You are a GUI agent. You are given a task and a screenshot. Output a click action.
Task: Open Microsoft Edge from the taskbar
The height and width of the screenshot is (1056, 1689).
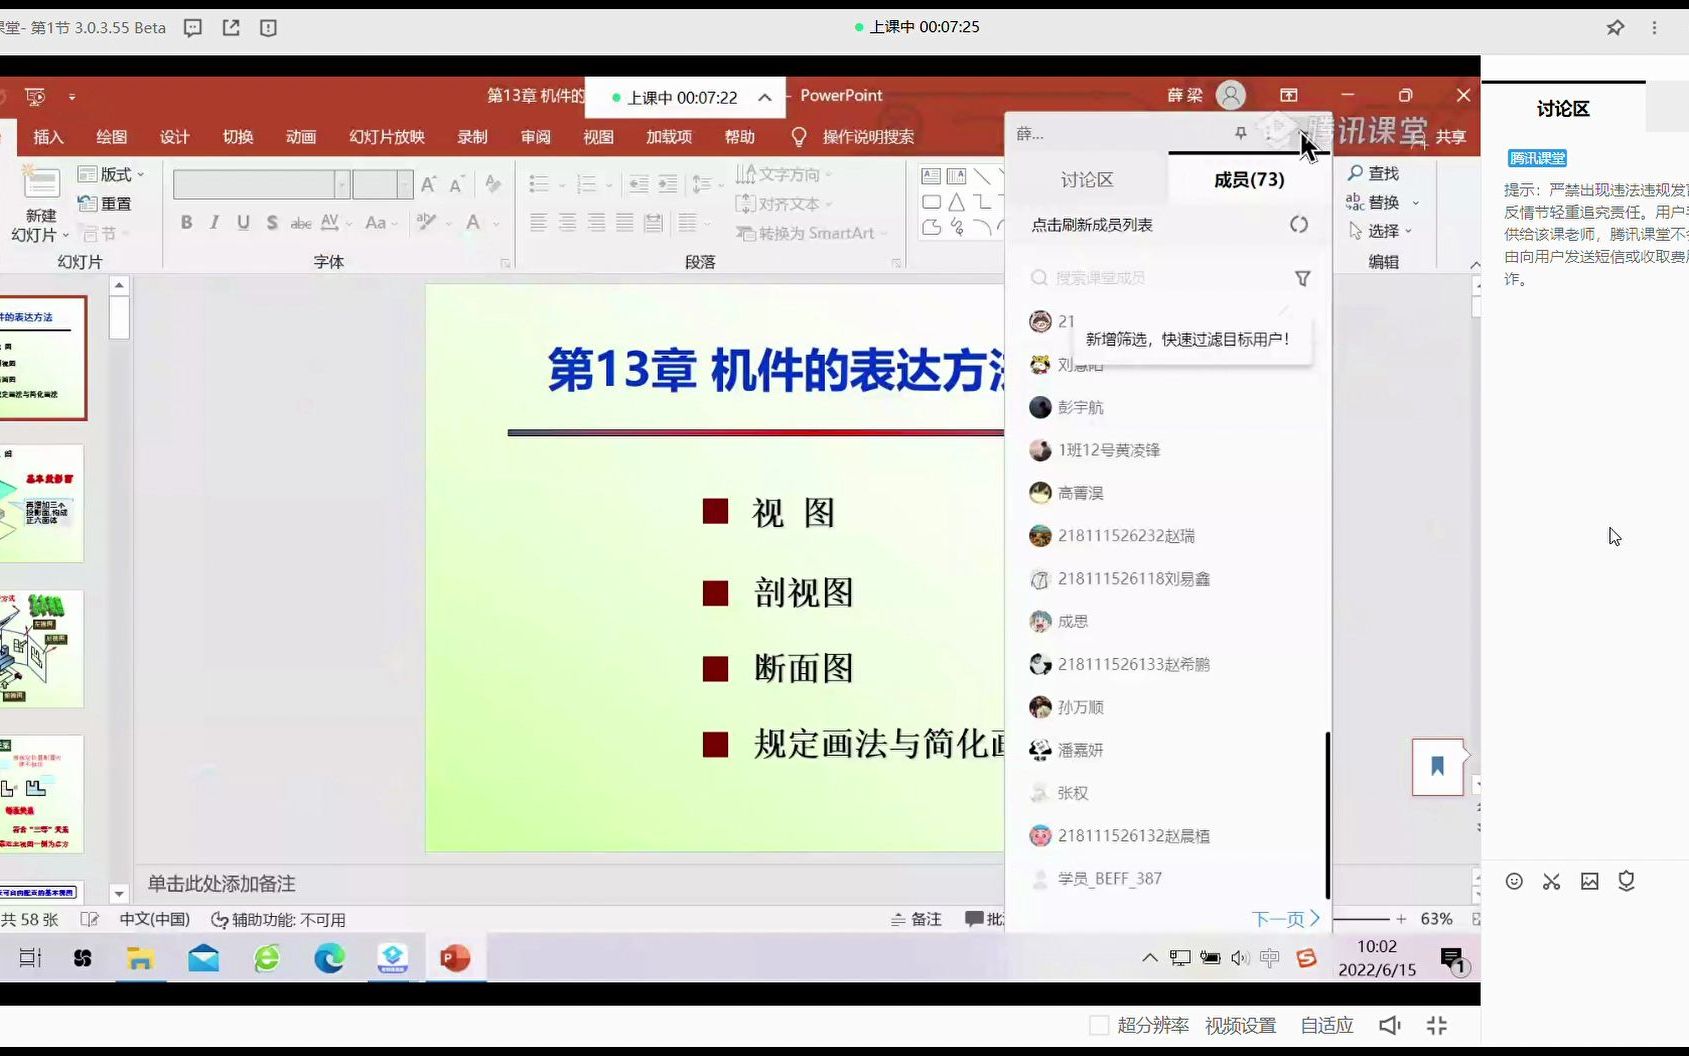329,958
